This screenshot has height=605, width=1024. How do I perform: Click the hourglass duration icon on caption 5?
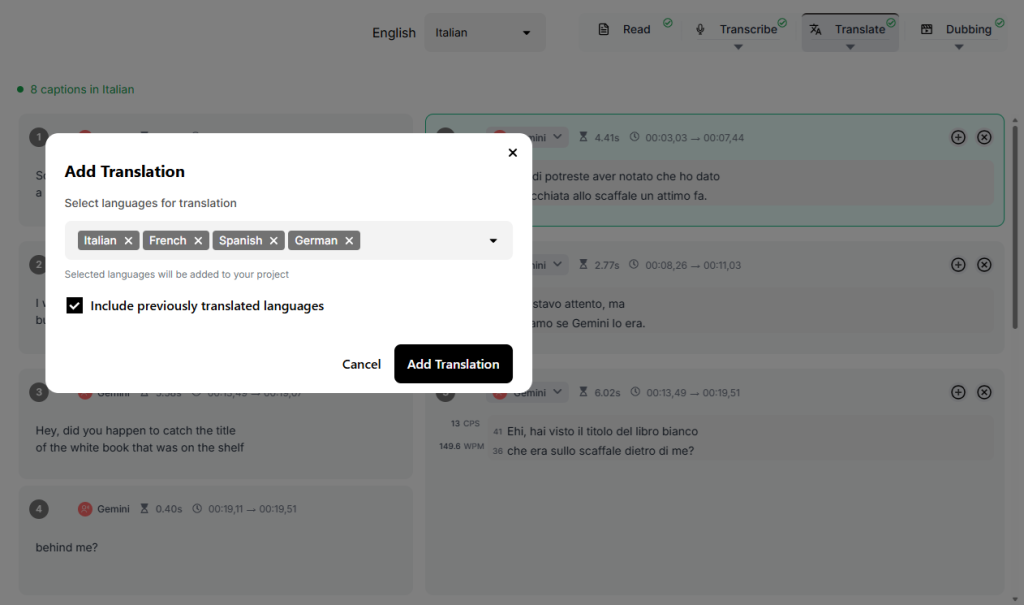(x=585, y=137)
